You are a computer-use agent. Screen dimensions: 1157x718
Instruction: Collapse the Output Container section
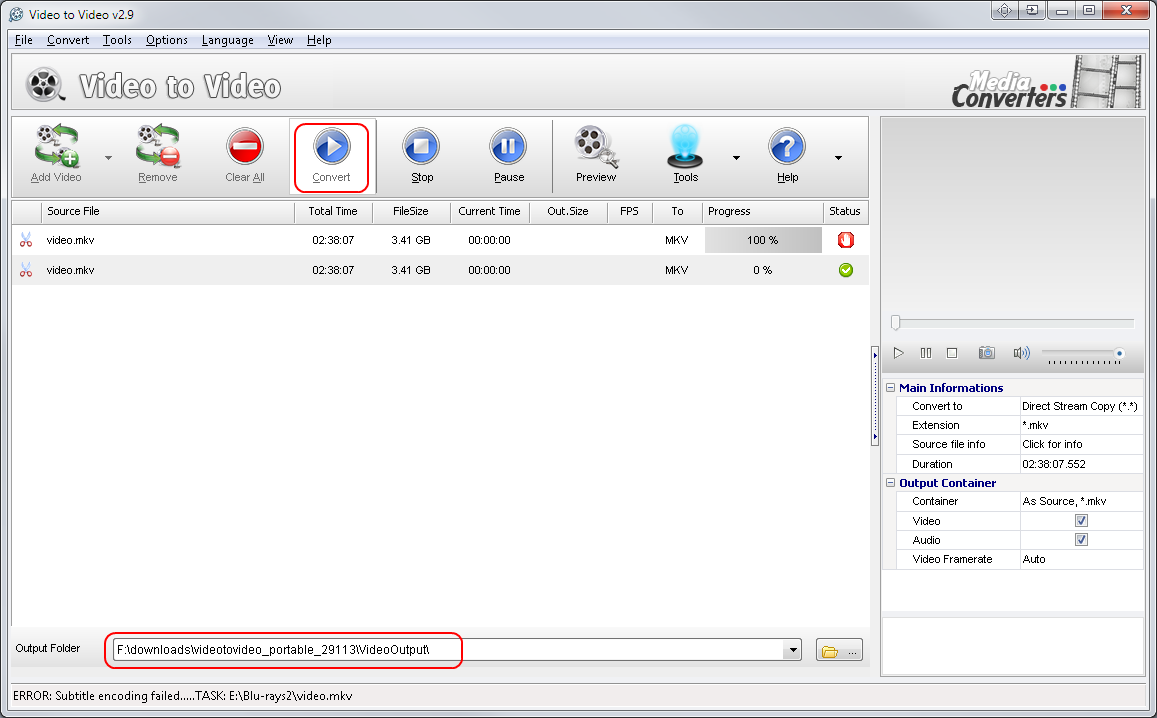click(891, 483)
